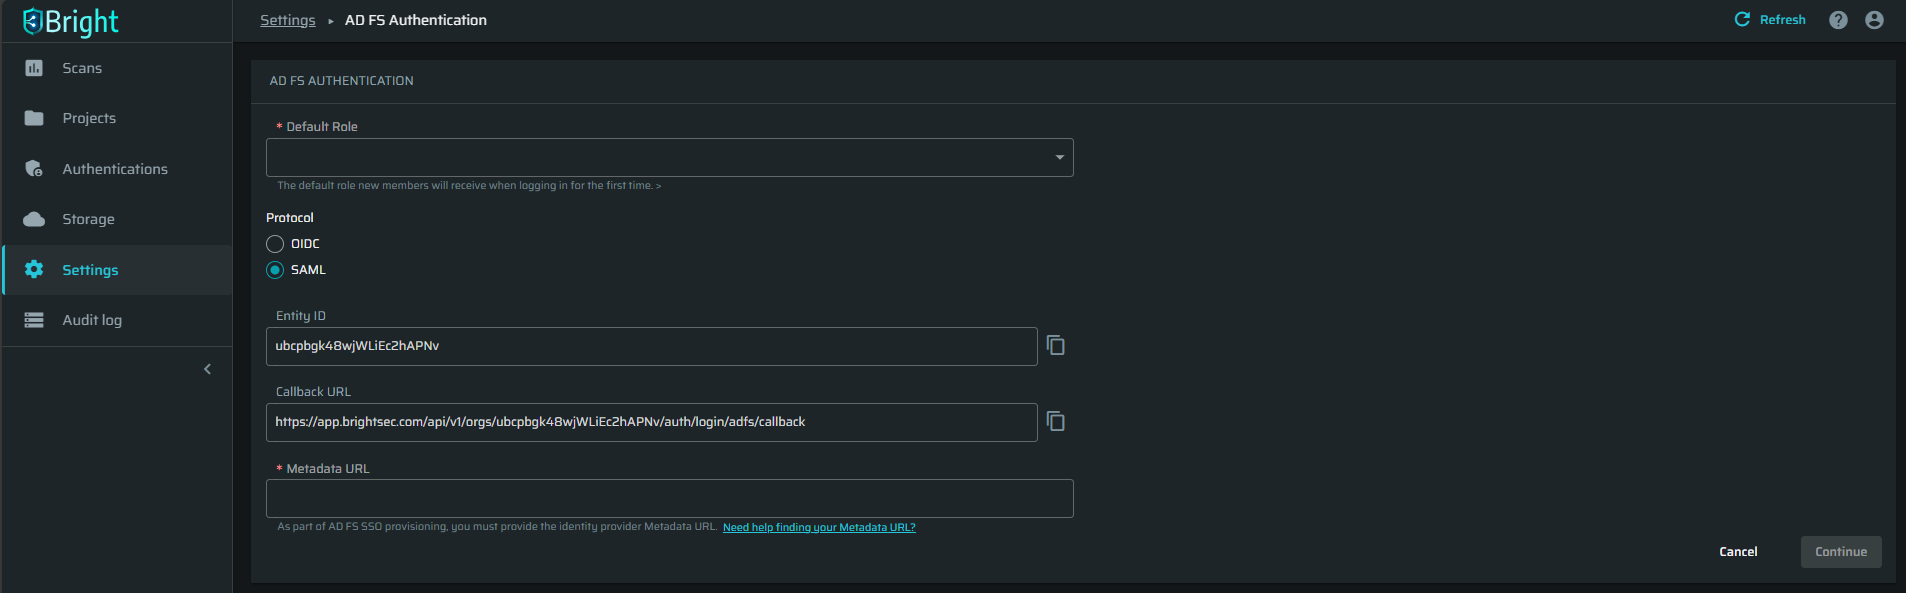1906x593 pixels.
Task: Click the Storage cloud icon
Action: click(34, 219)
